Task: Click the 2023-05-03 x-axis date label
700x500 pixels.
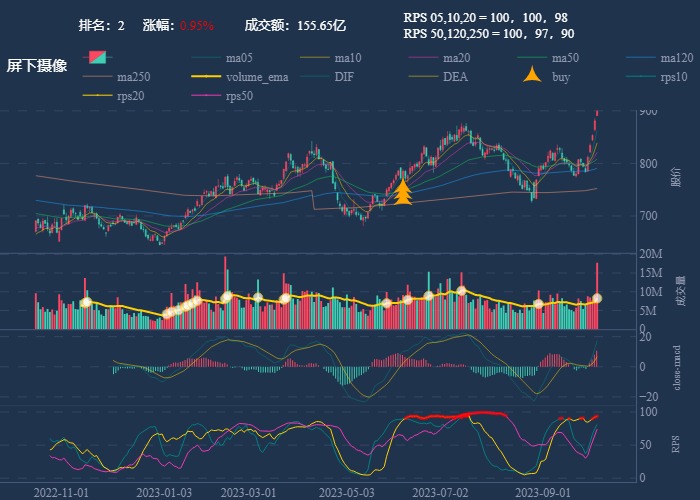Action: click(x=346, y=492)
